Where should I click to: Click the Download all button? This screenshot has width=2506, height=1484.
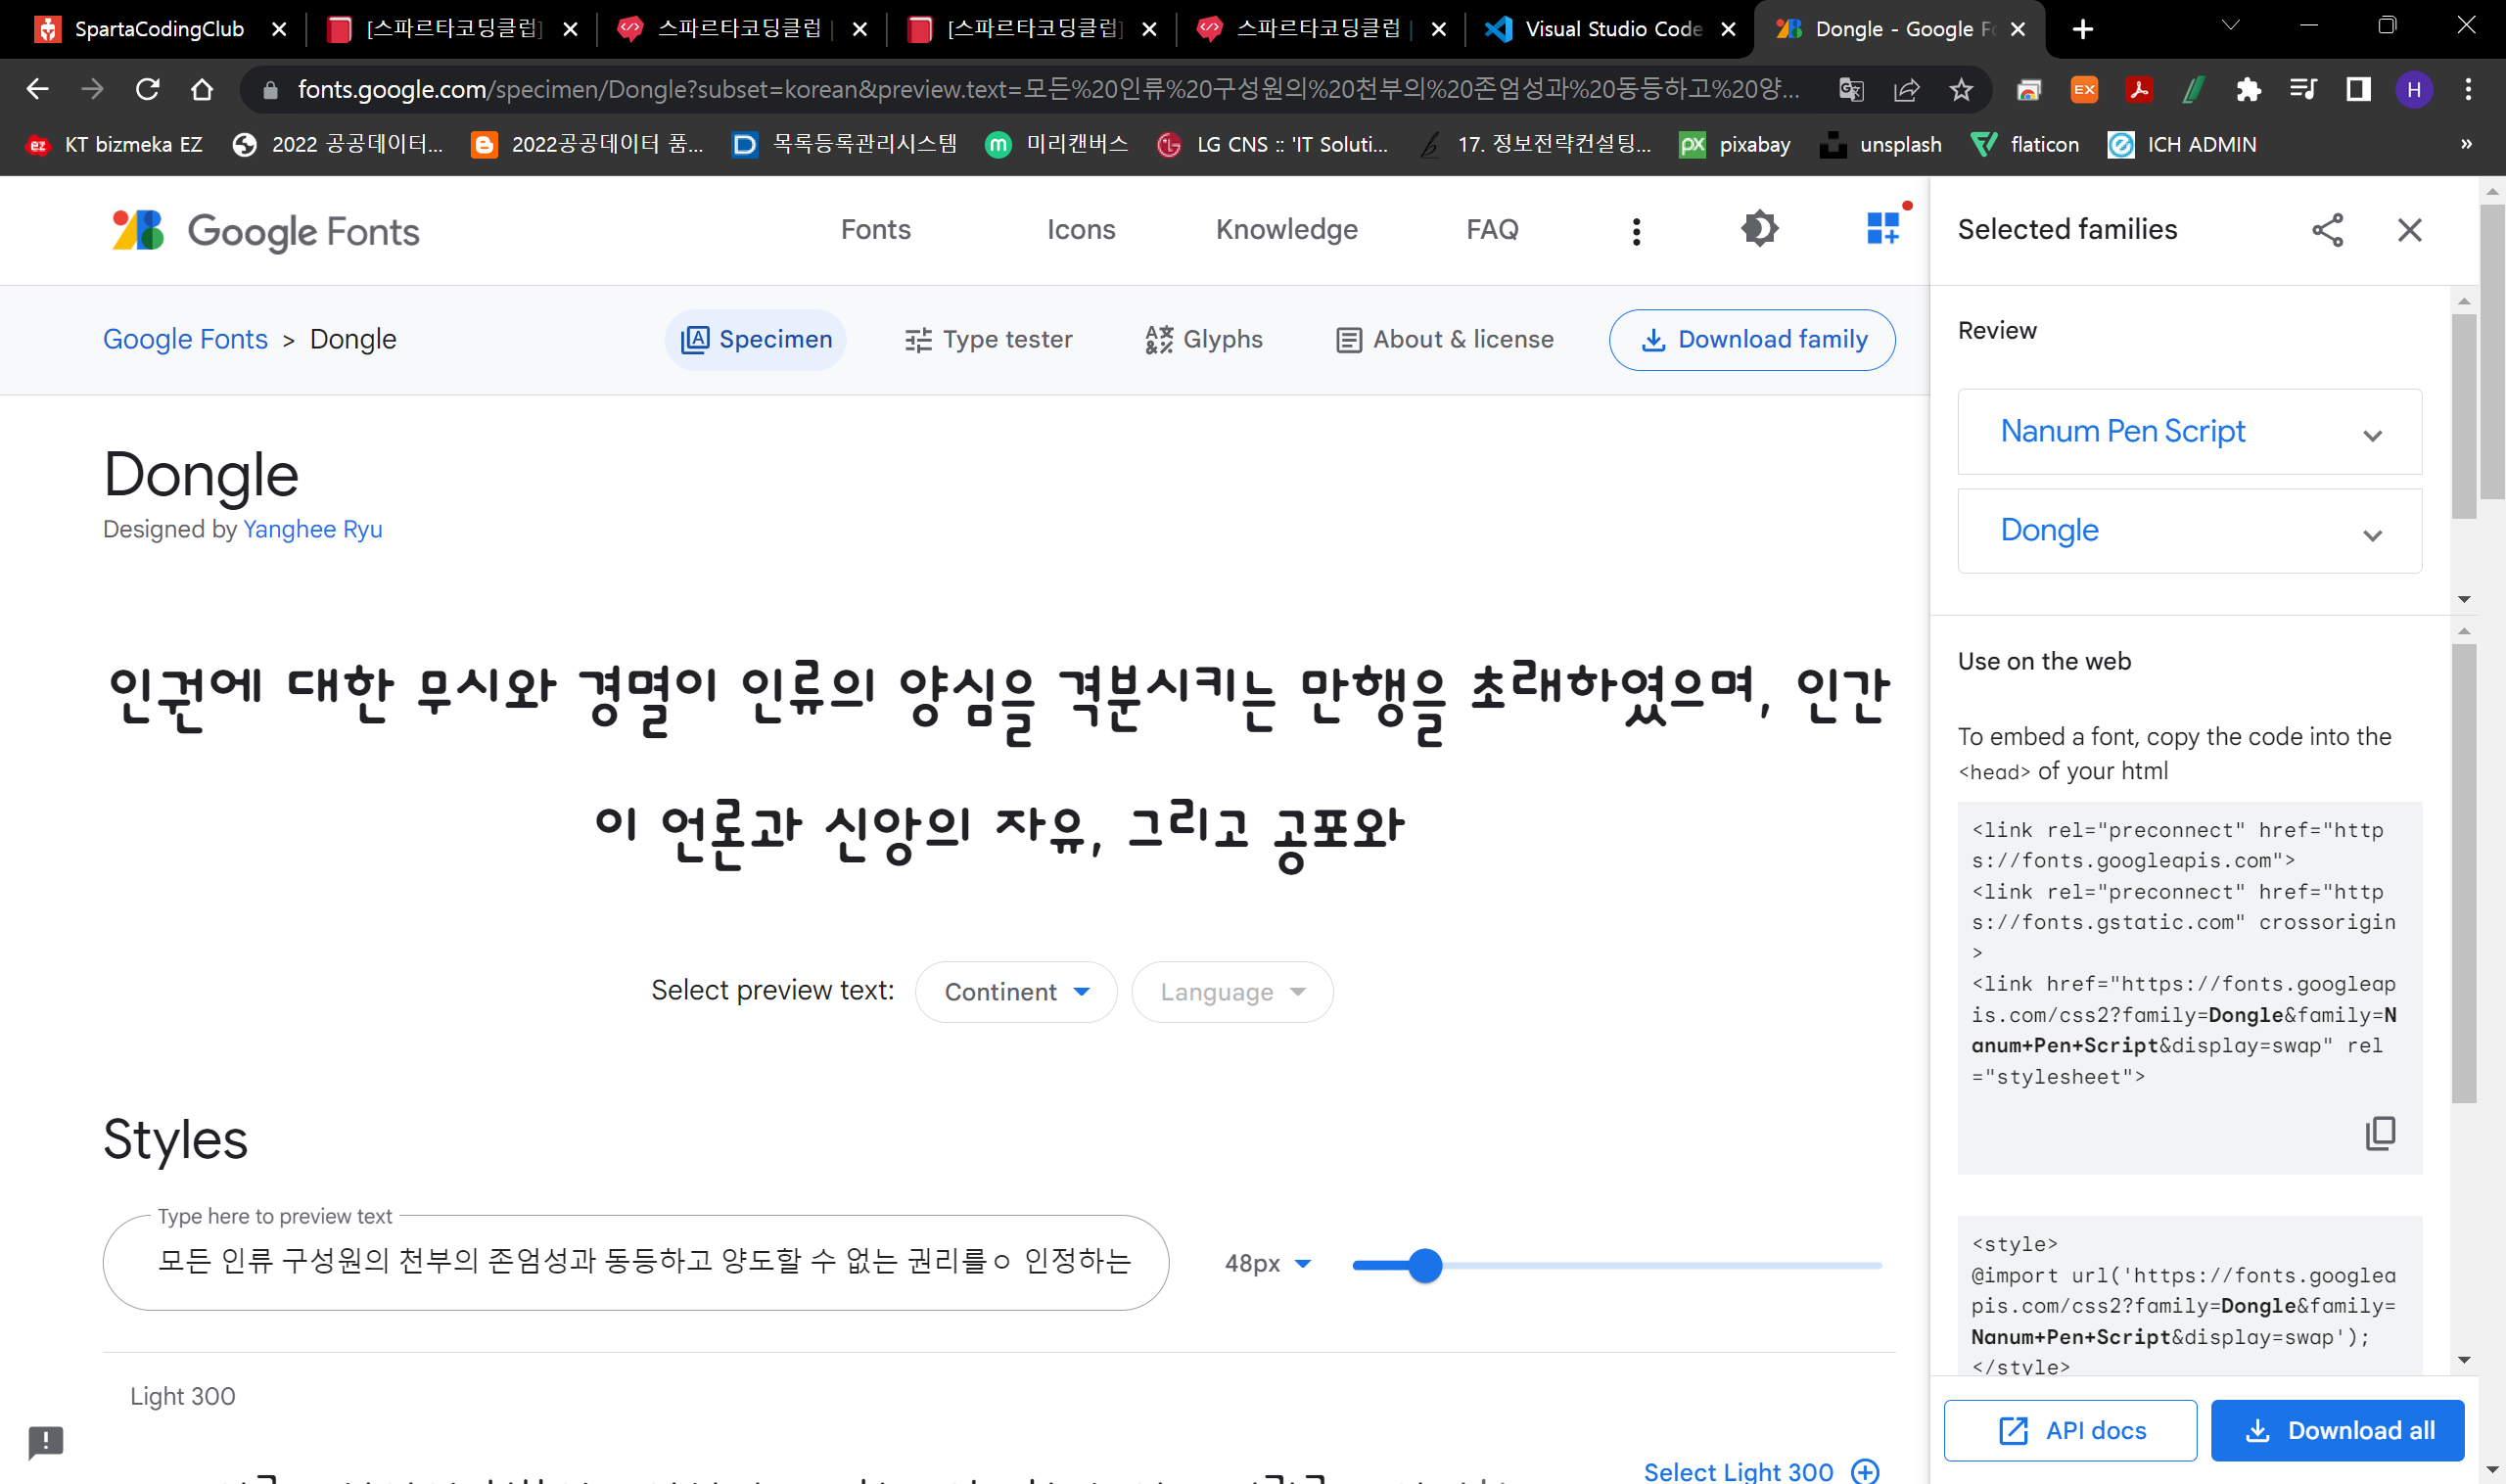[x=2337, y=1431]
